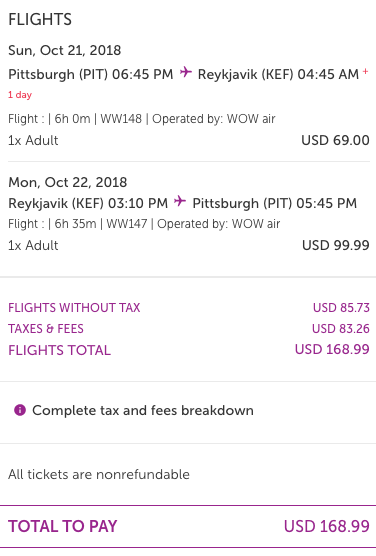Click the info icon beside tax breakdown
This screenshot has height=556, width=376.
click(x=20, y=410)
